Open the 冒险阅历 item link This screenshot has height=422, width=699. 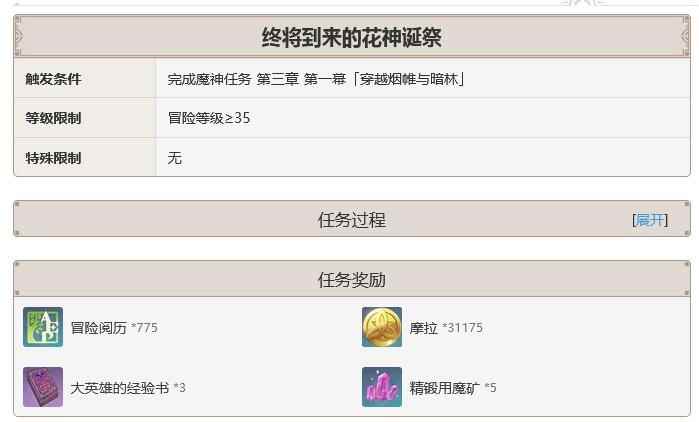99,328
